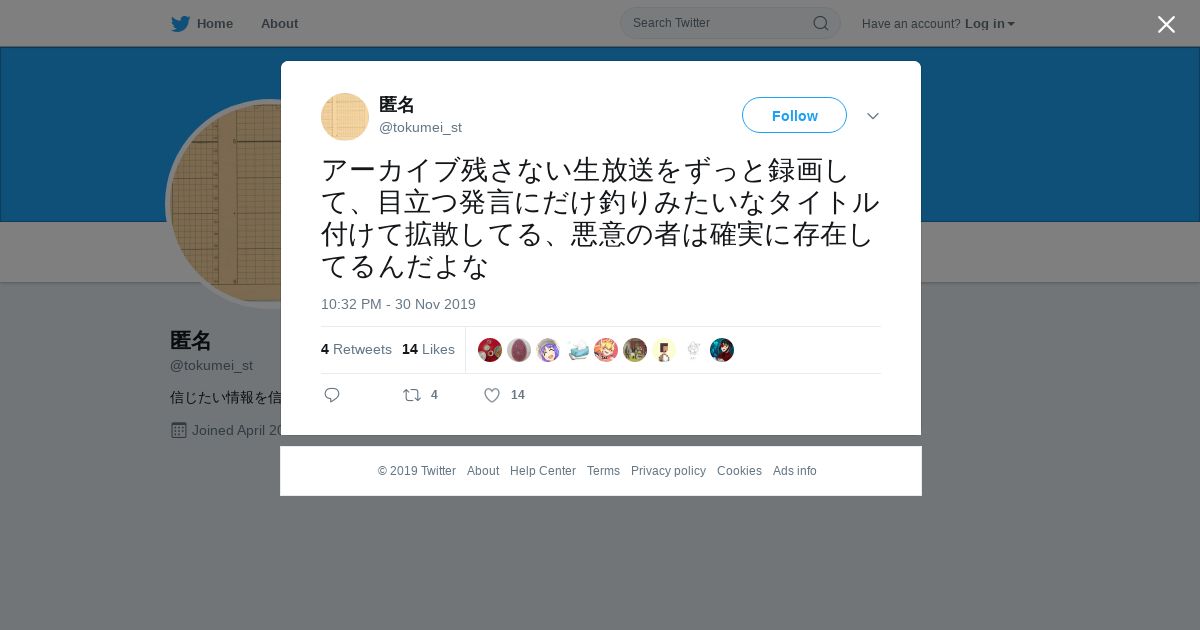Close the tweet overlay with the X icon

pyautogui.click(x=1166, y=24)
